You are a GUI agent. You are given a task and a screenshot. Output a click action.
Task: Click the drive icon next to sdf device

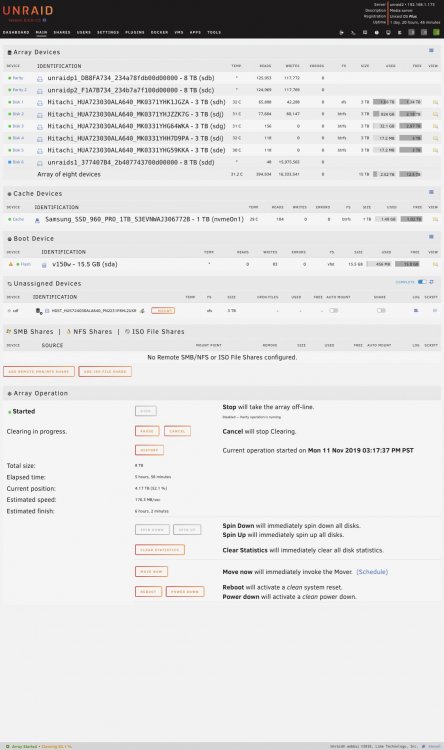click(39, 310)
